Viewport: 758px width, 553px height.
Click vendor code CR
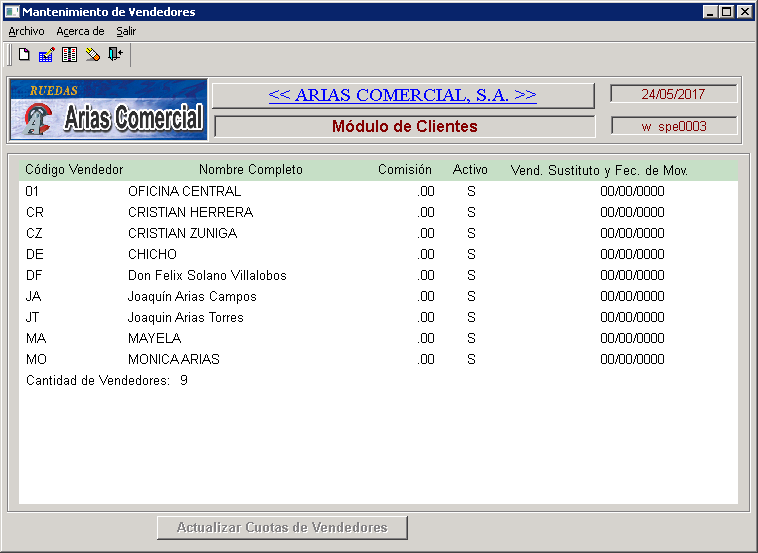coord(35,212)
